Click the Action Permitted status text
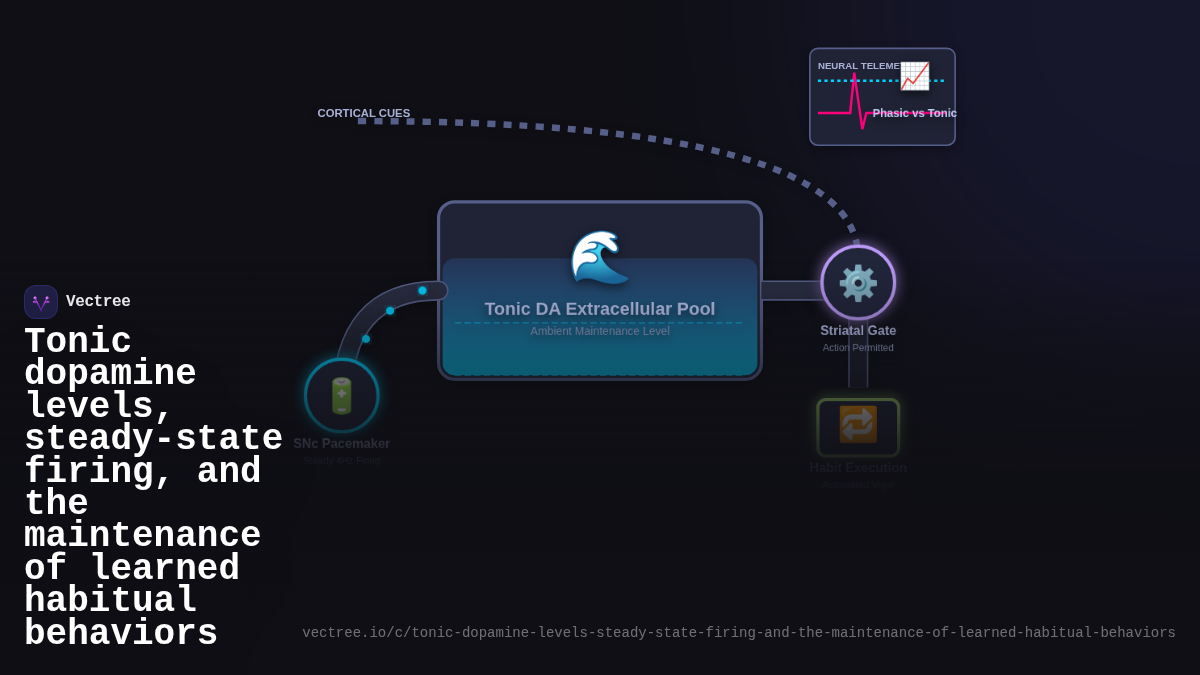Image resolution: width=1200 pixels, height=675 pixels. pyautogui.click(x=858, y=348)
